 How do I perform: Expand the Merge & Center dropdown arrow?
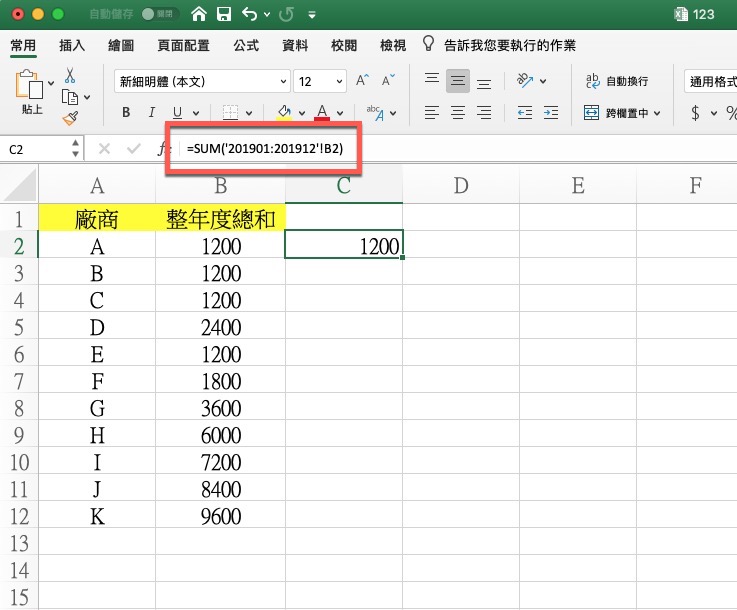(x=657, y=114)
